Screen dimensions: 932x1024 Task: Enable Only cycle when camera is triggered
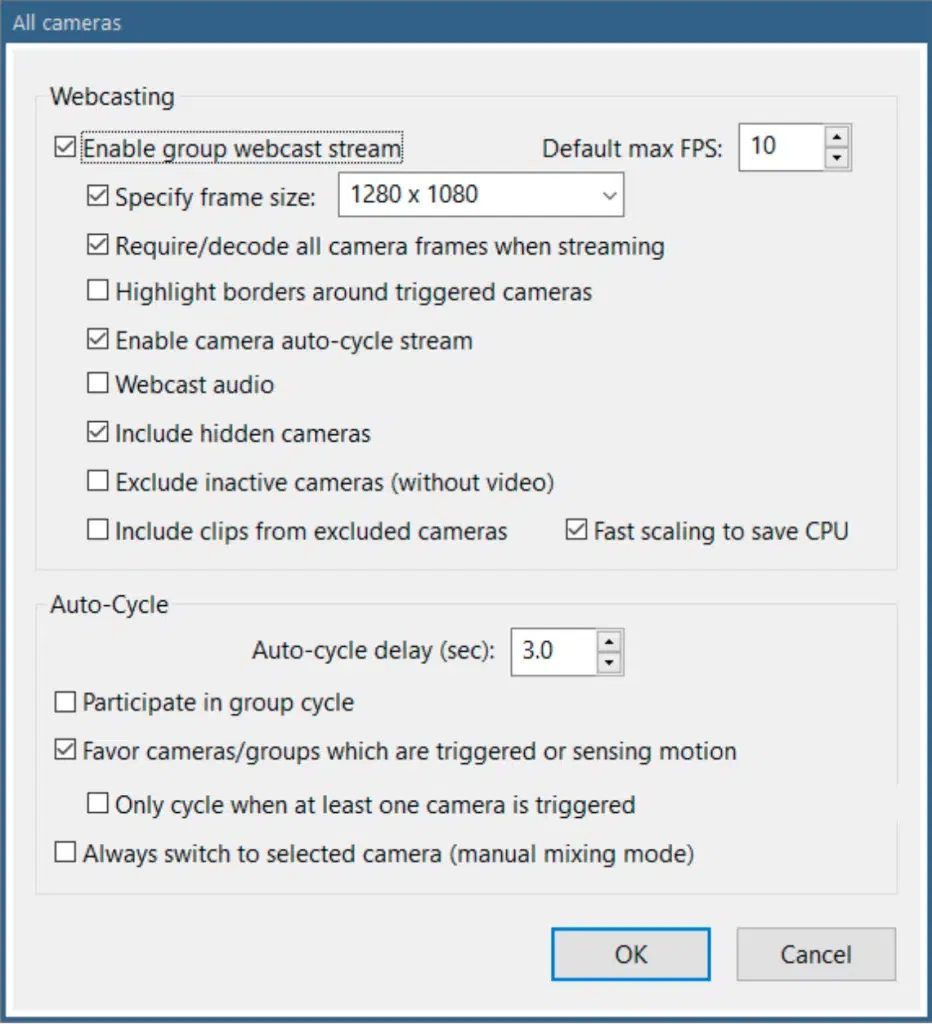coord(98,803)
